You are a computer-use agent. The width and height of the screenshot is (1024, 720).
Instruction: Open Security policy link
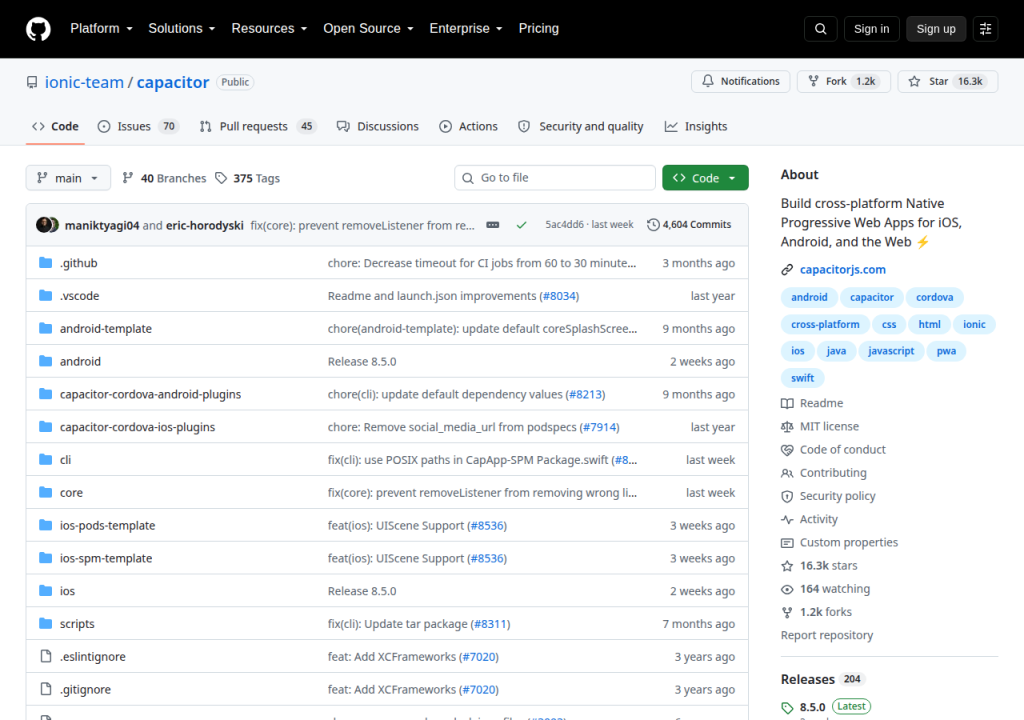point(828,496)
